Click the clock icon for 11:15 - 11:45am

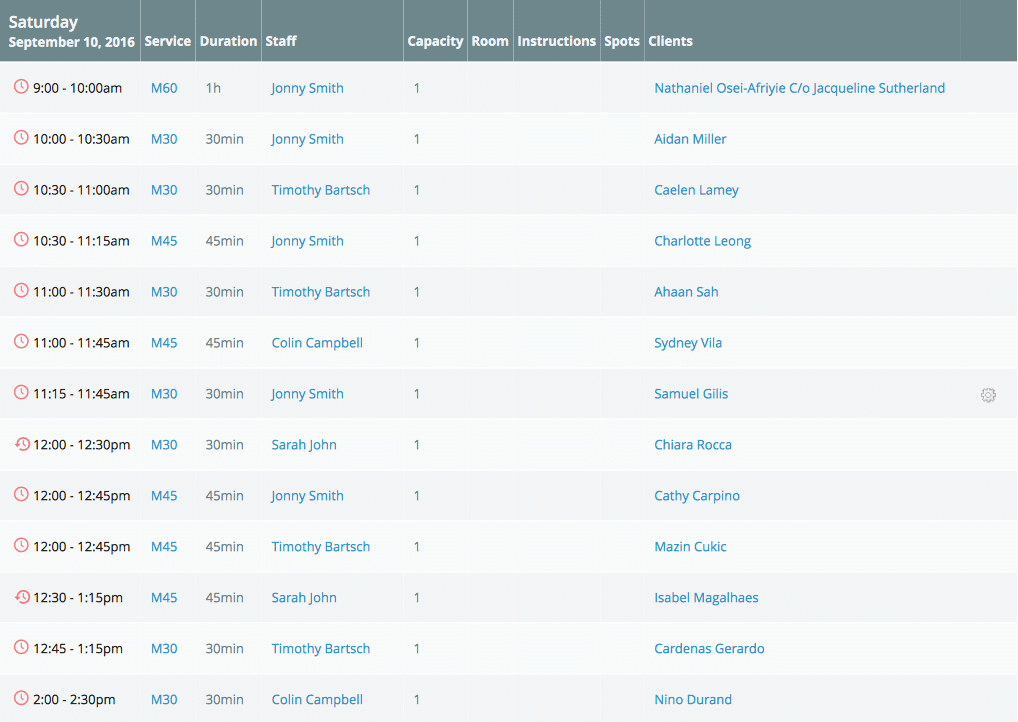(x=21, y=392)
